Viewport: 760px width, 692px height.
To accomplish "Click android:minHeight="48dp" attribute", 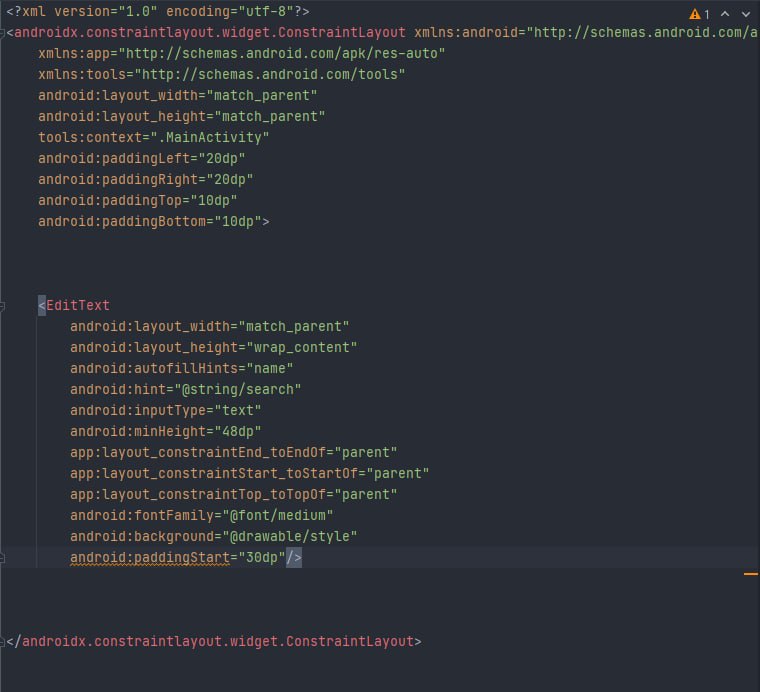I will (166, 431).
